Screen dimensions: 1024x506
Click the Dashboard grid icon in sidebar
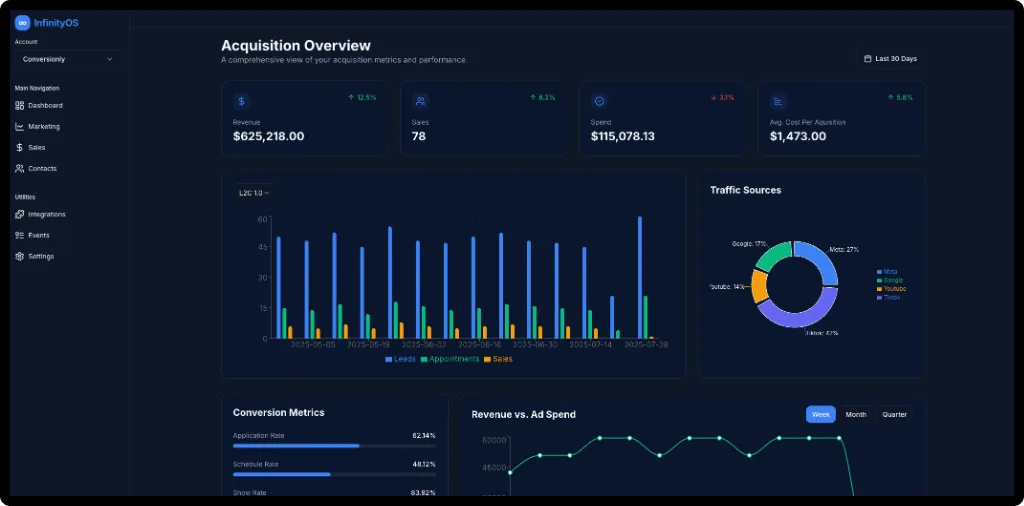tap(20, 106)
